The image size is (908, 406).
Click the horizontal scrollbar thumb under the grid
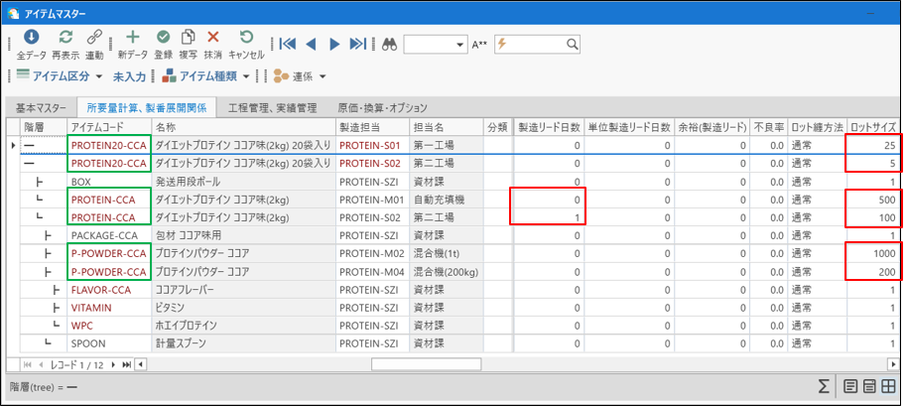click(426, 364)
